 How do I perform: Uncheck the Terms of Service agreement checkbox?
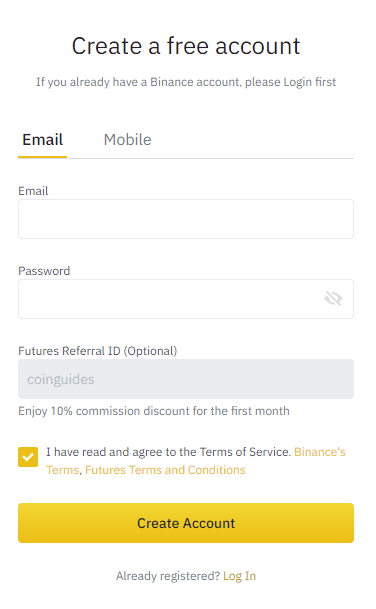[28, 457]
